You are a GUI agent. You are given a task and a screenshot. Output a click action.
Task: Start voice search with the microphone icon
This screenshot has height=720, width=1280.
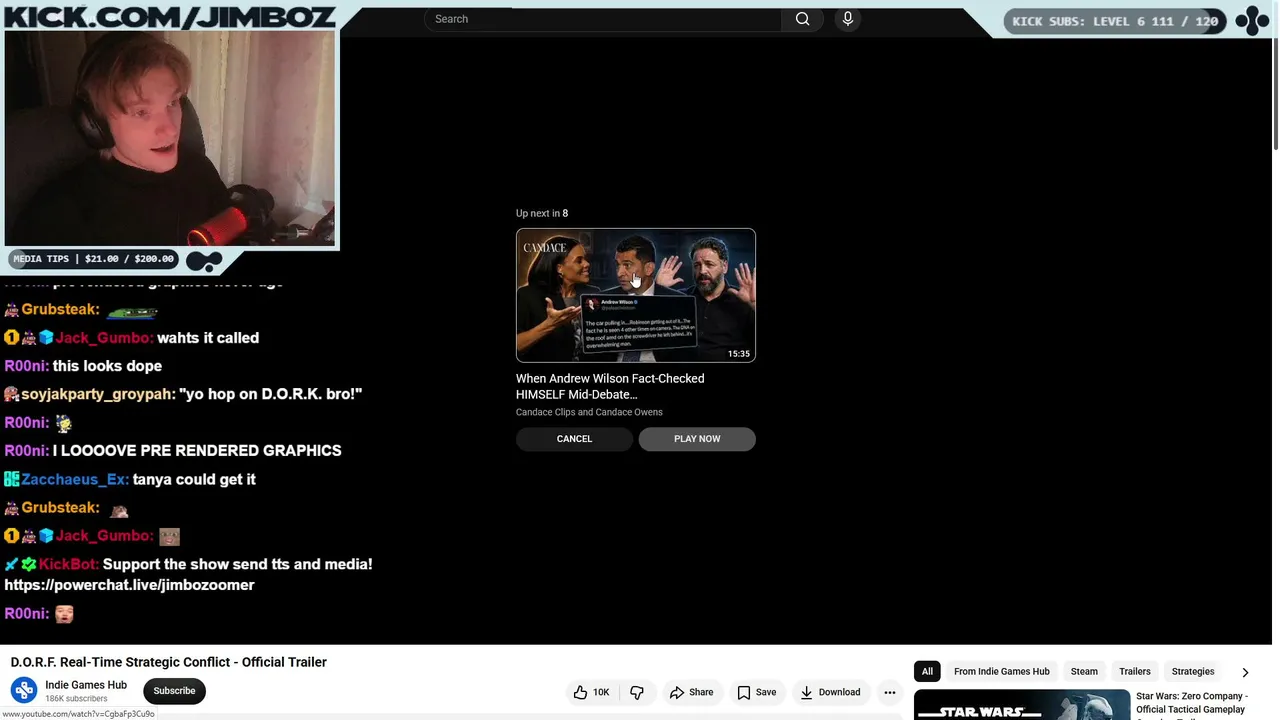coord(848,19)
